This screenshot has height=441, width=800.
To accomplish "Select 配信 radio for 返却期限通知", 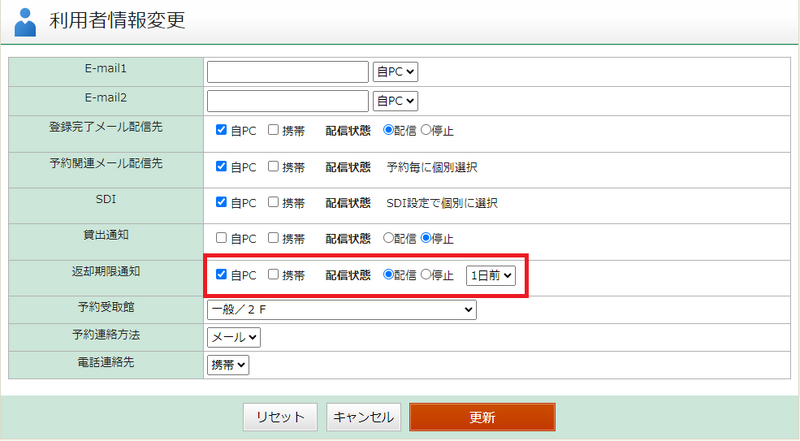I will coord(388,274).
